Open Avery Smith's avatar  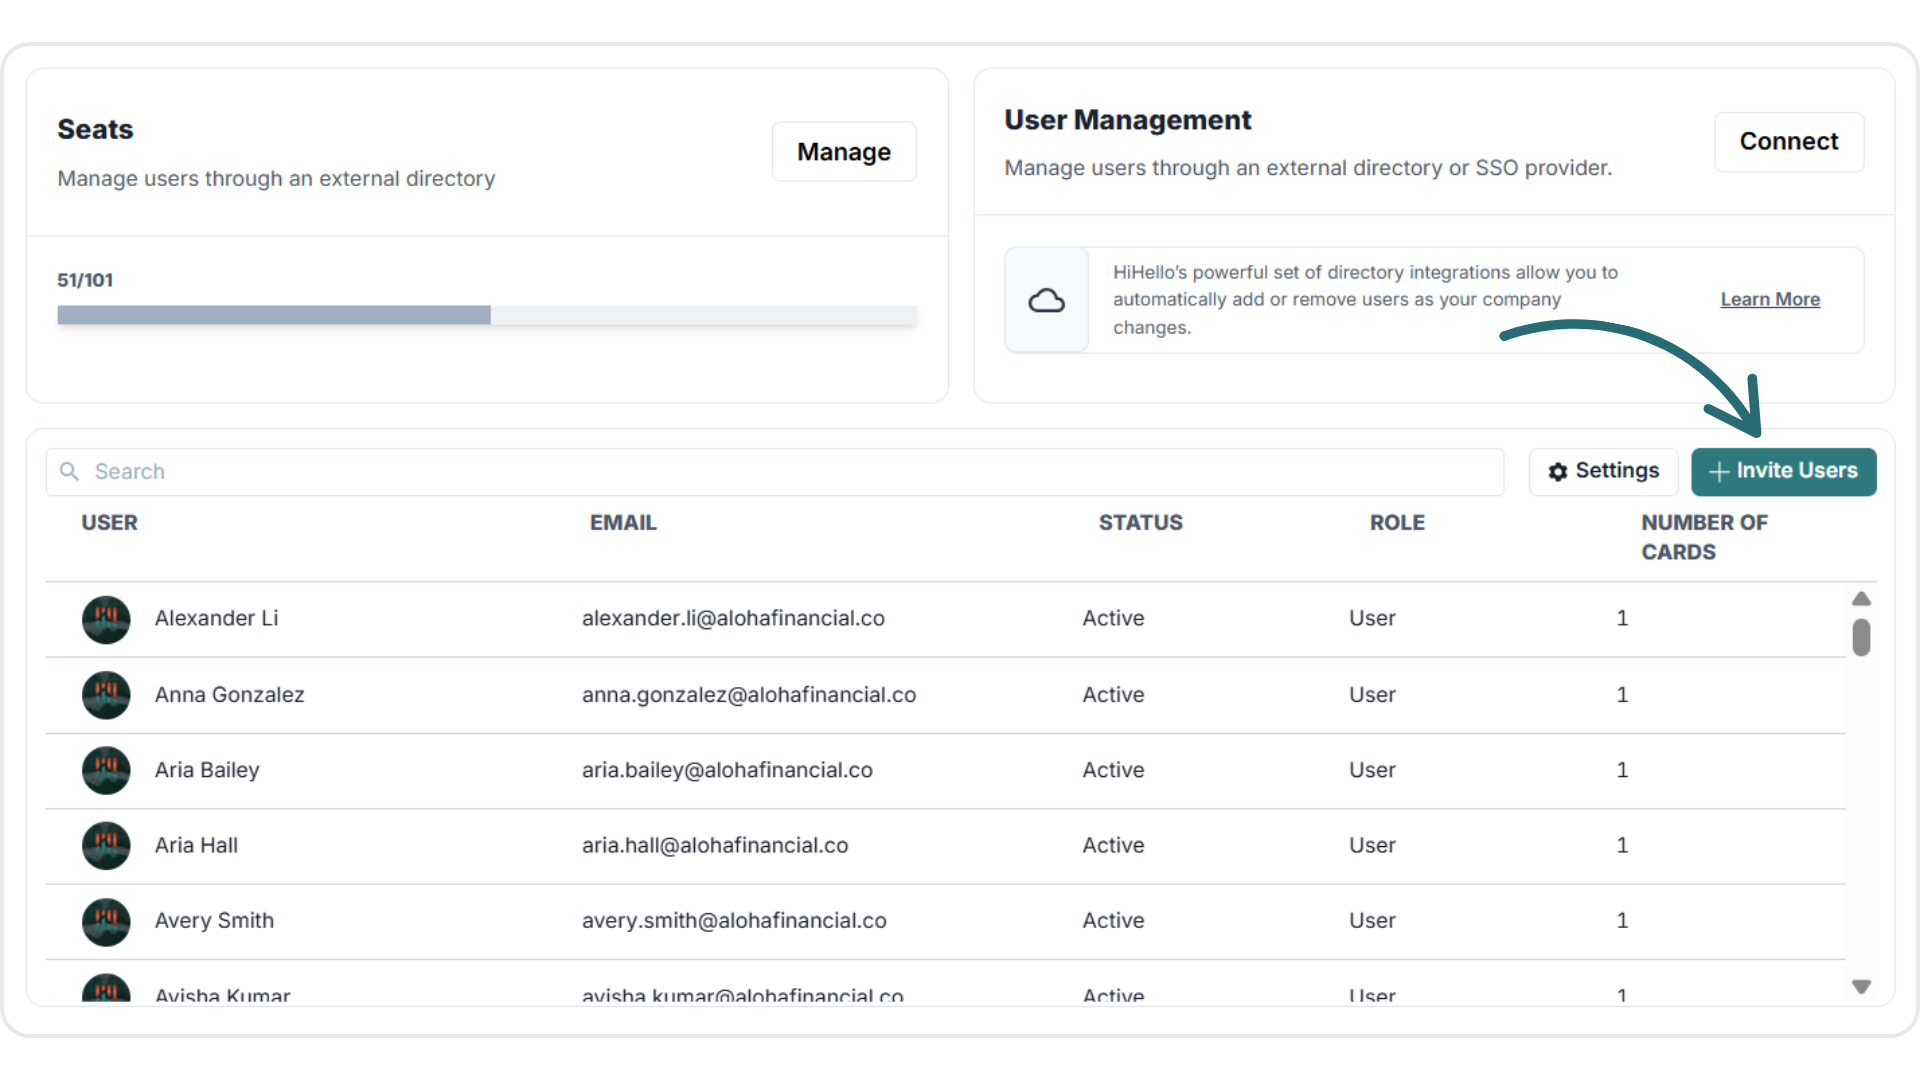pyautogui.click(x=106, y=922)
